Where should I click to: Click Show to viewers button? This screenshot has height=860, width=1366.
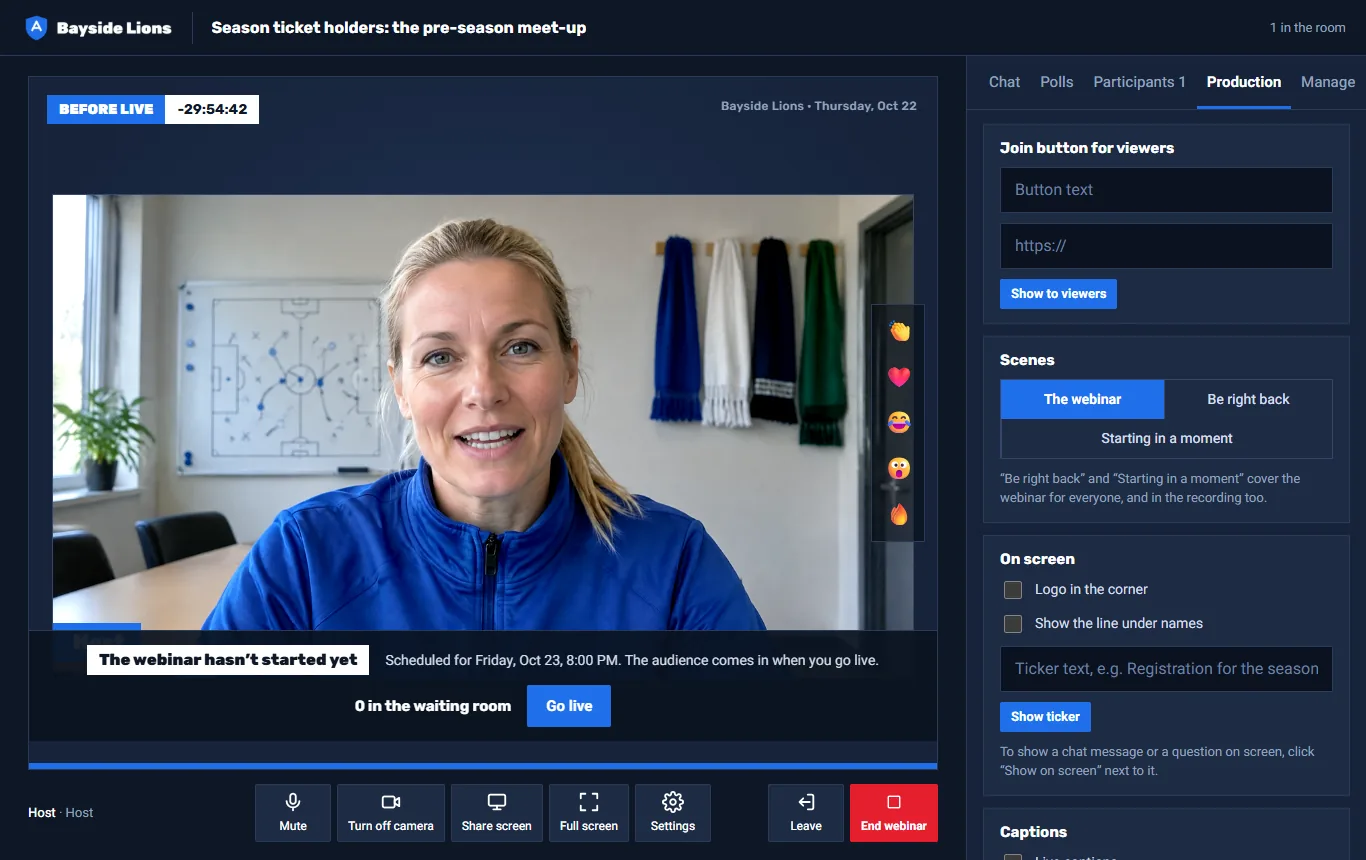(1058, 294)
